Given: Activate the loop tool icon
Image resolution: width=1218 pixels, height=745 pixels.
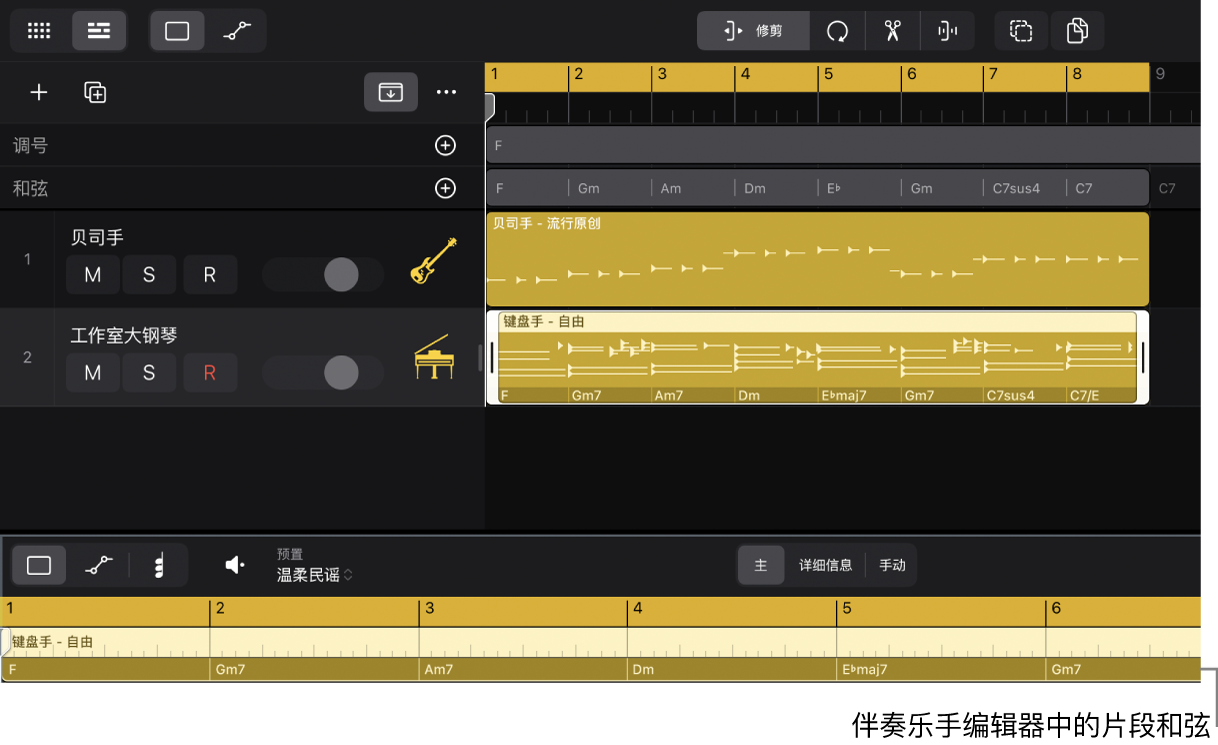Looking at the screenshot, I should point(837,31).
